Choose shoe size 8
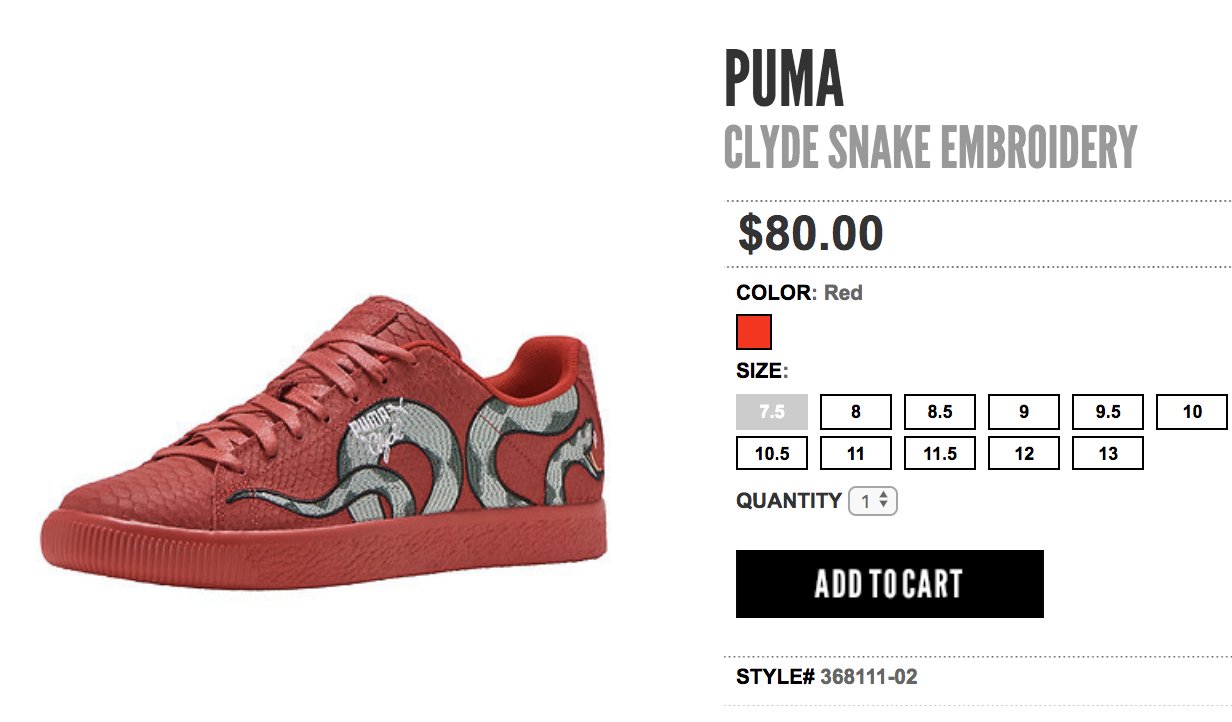The height and width of the screenshot is (722, 1232). tap(856, 412)
